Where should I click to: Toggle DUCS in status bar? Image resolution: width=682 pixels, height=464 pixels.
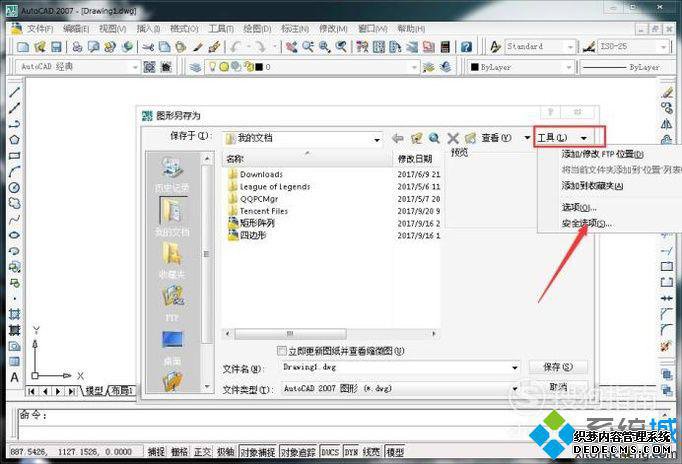[x=330, y=452]
